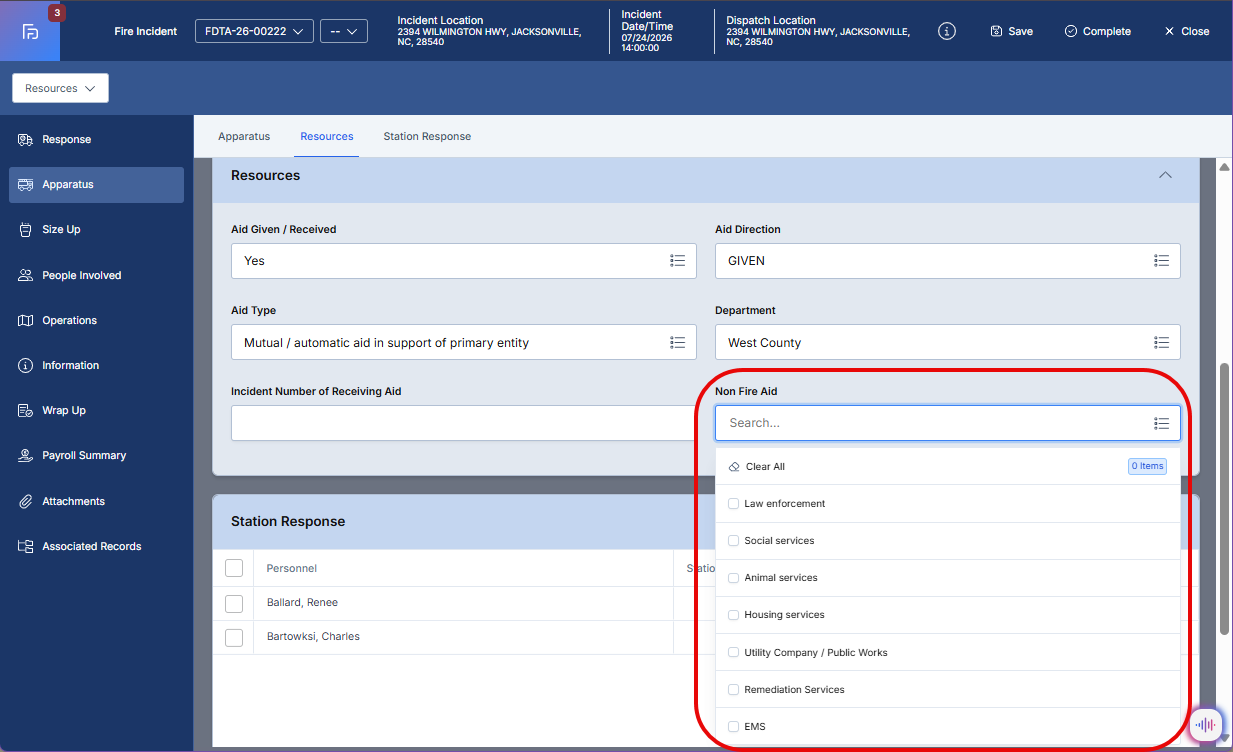The width and height of the screenshot is (1233, 752).
Task: Click the Size Up sidebar icon
Action: click(x=26, y=230)
